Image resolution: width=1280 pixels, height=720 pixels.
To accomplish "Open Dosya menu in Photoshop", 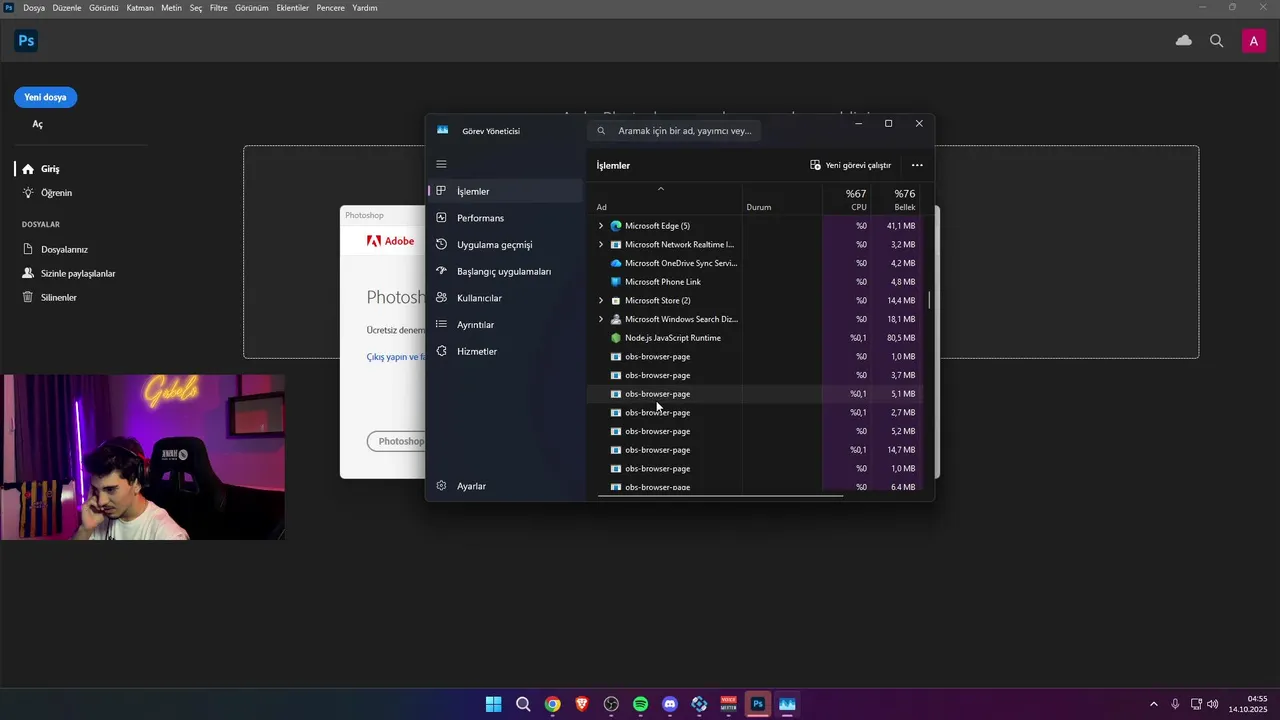I will point(34,8).
